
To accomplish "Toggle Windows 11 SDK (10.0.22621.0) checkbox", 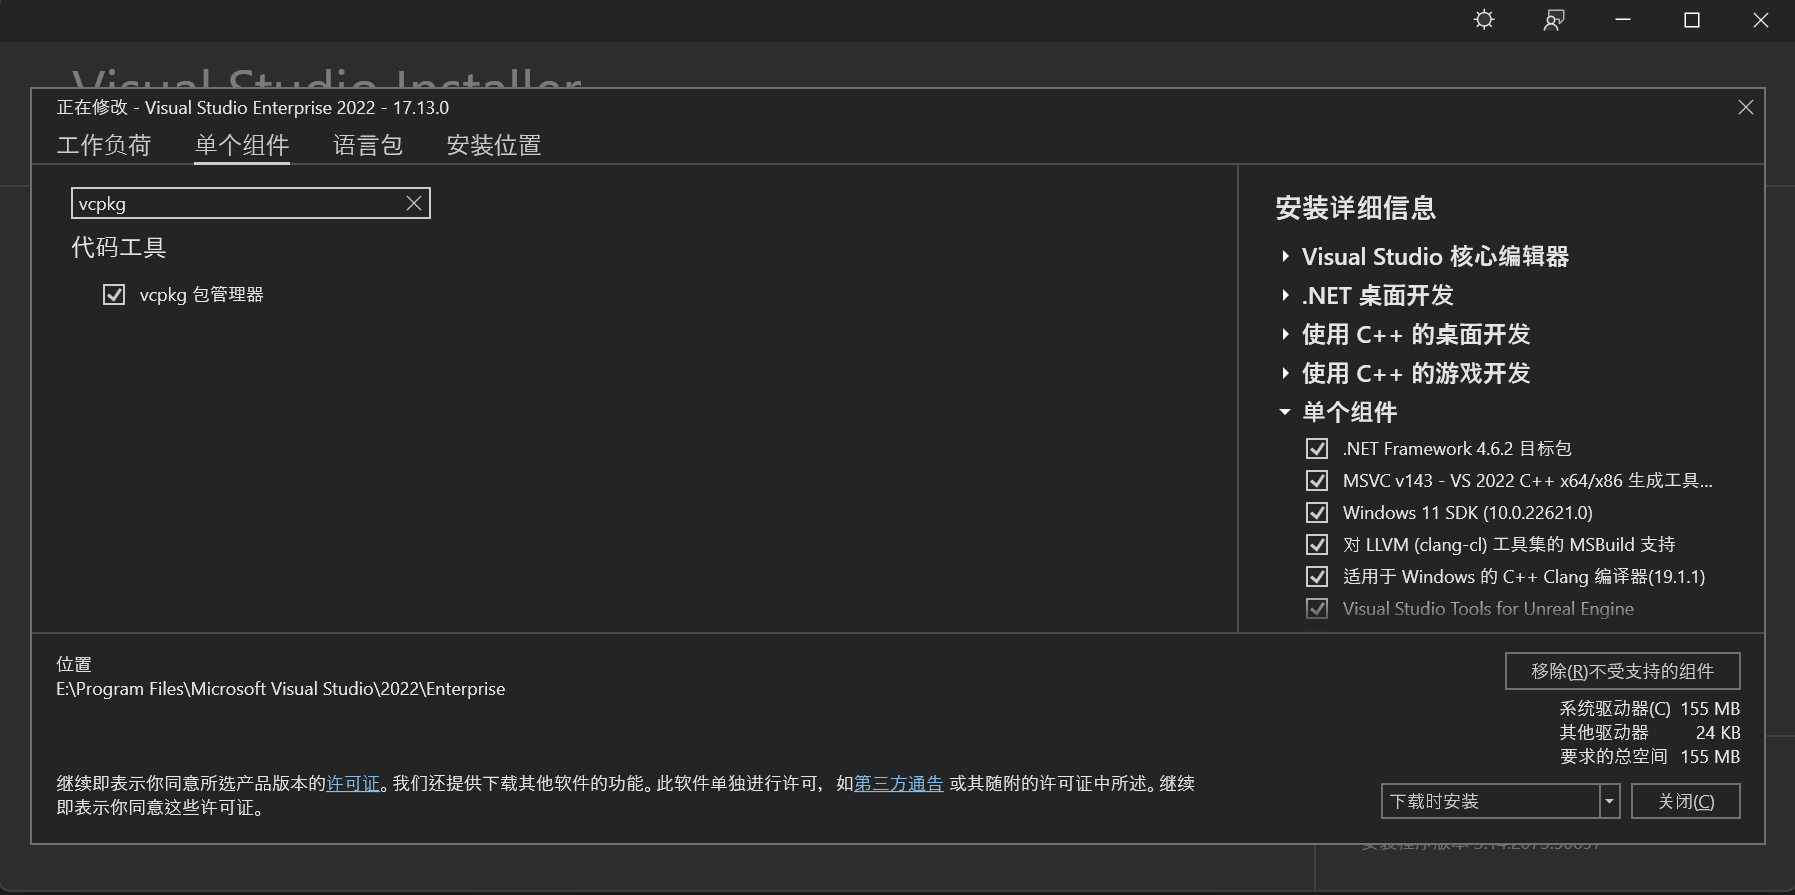I will pos(1317,512).
